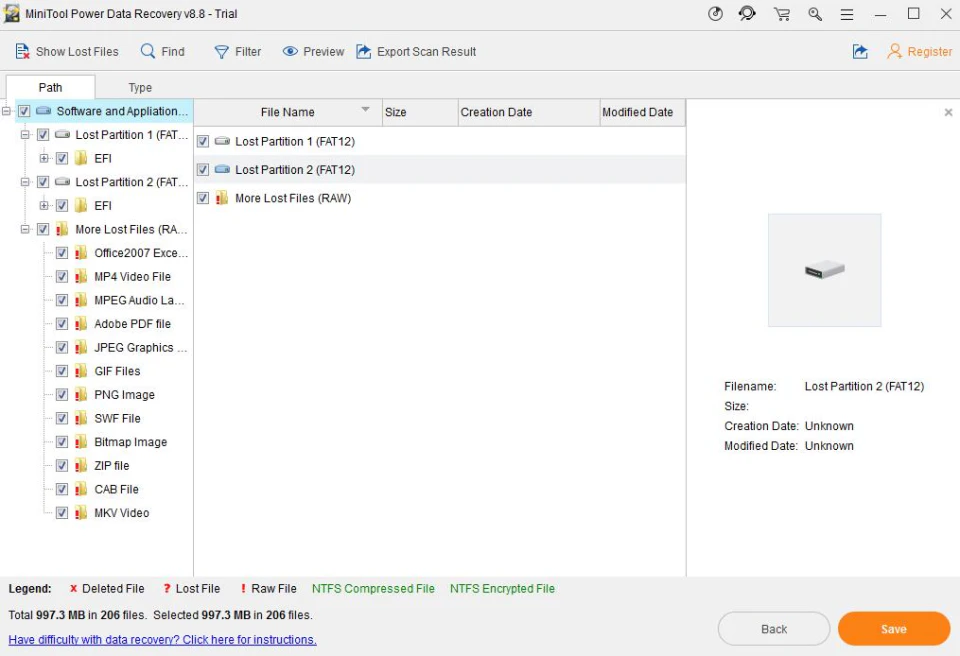Toggle the More Lost Files checkbox in the tree
This screenshot has height=656, width=960.
pyautogui.click(x=43, y=229)
